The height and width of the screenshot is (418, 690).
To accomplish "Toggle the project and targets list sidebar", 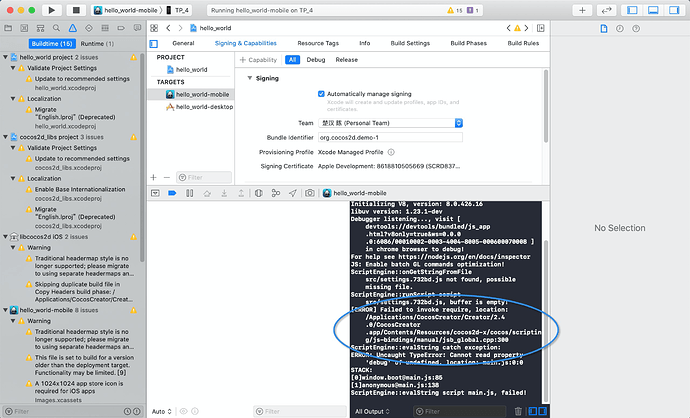I will tap(154, 44).
